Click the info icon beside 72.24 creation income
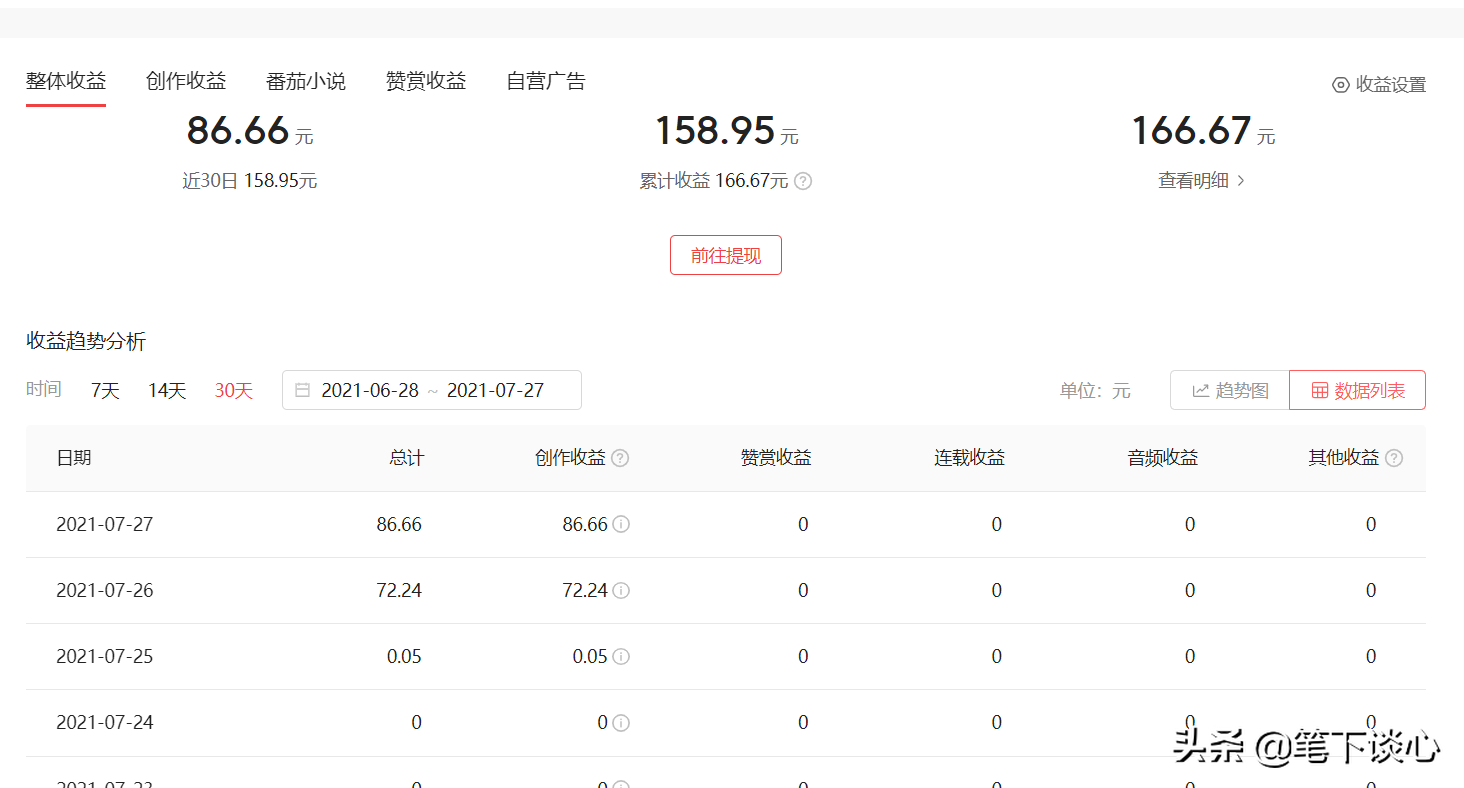This screenshot has width=1464, height=788. coord(621,590)
